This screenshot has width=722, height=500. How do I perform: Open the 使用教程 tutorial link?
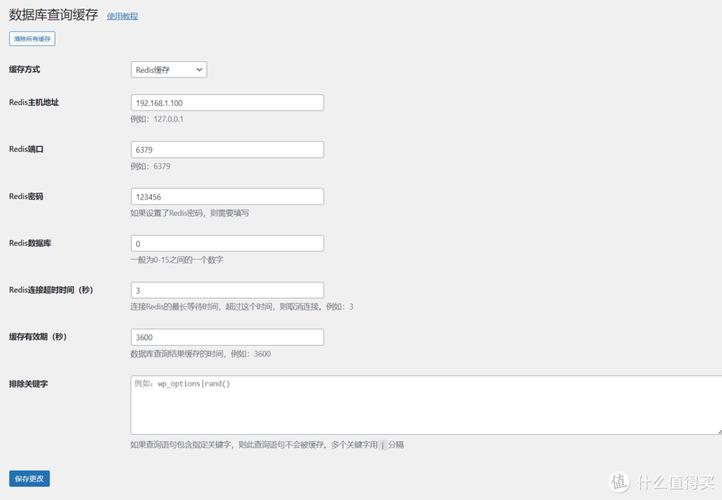tap(122, 17)
